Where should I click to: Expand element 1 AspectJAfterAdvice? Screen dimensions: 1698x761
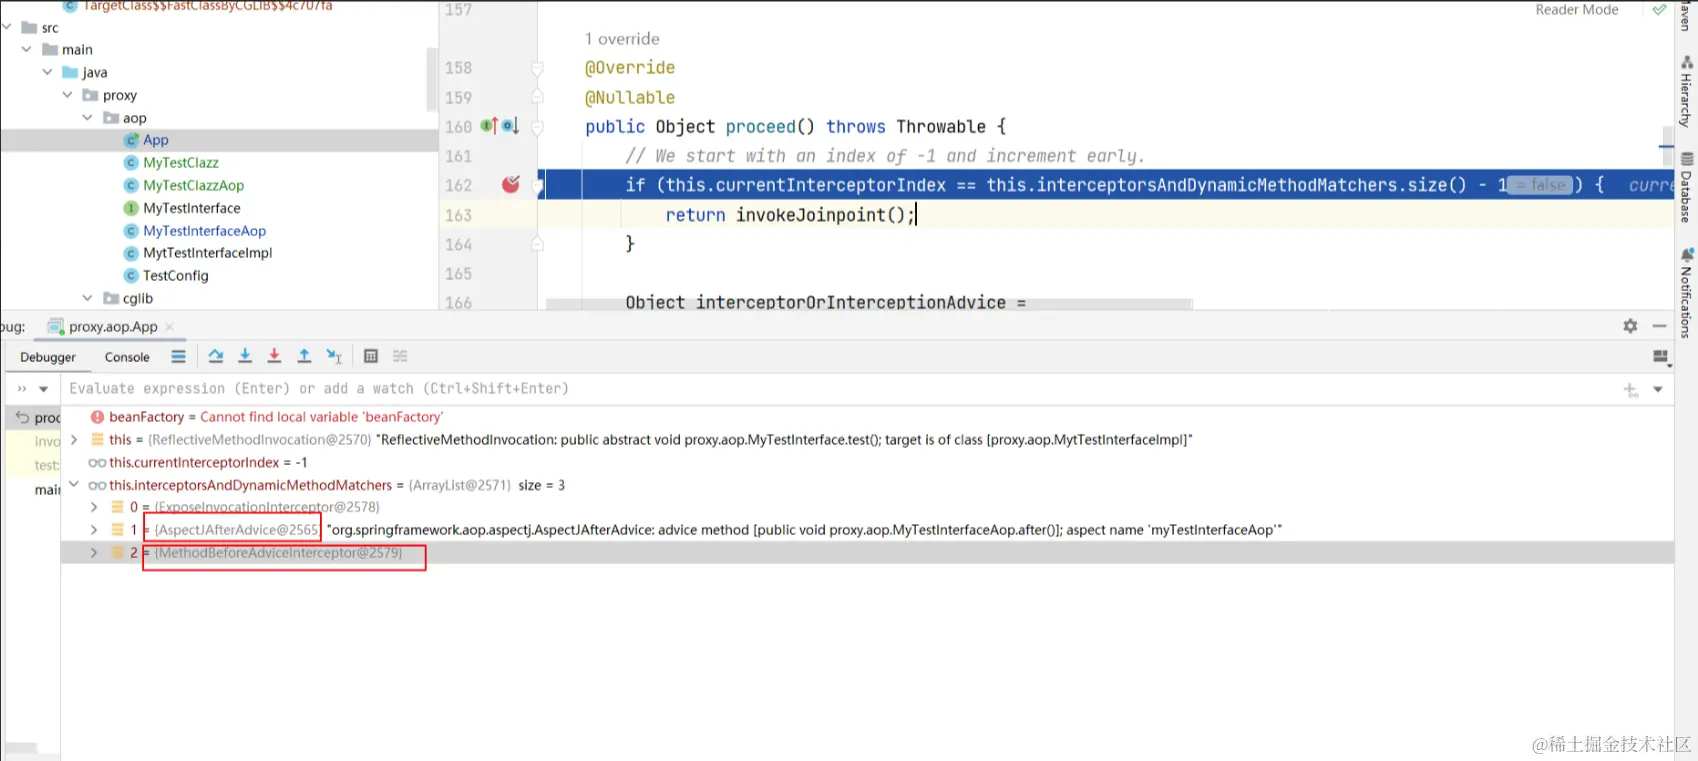coord(94,530)
